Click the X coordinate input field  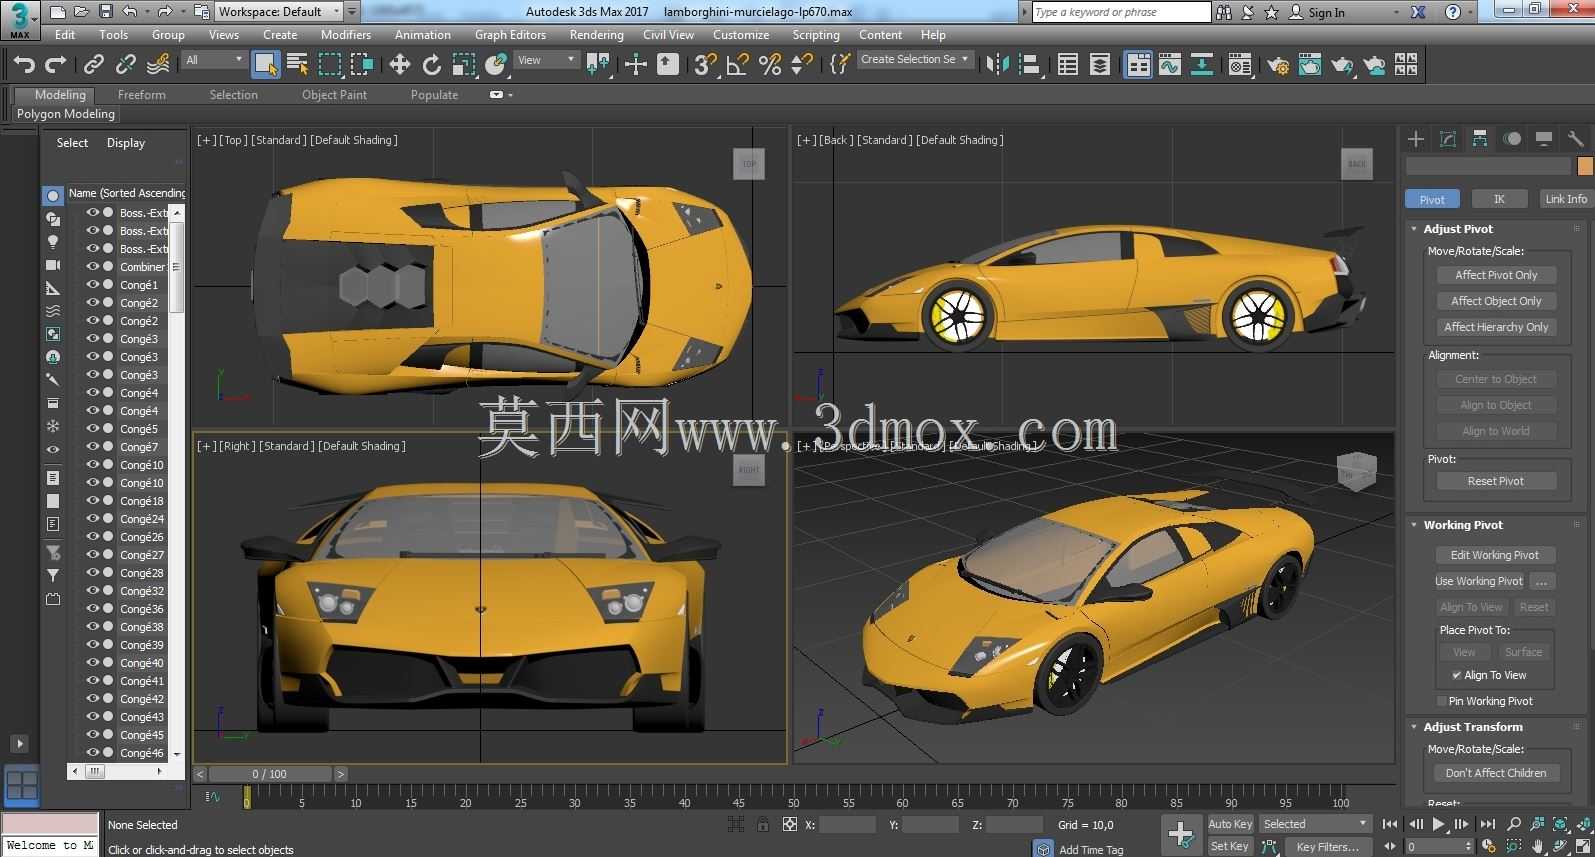[847, 825]
